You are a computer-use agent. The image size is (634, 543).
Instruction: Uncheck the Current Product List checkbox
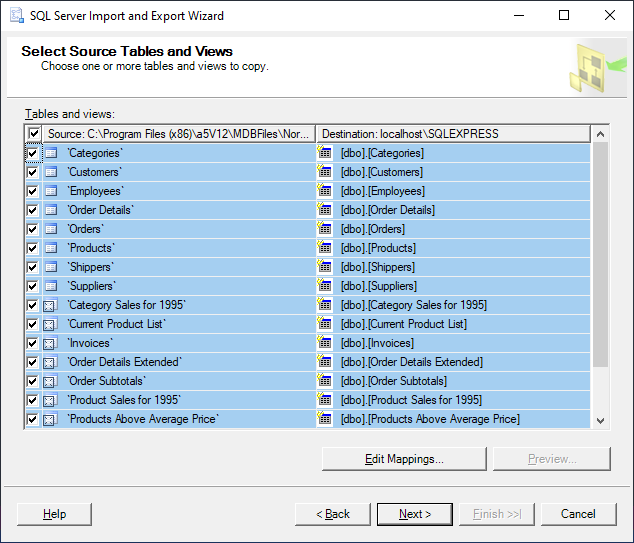pyautogui.click(x=32, y=324)
